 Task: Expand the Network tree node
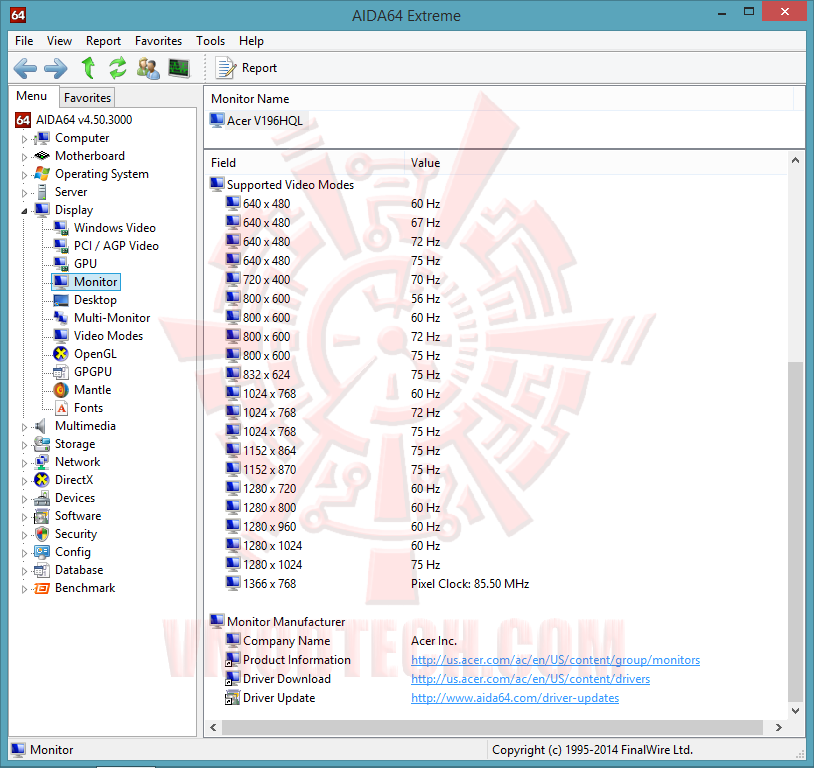24,463
